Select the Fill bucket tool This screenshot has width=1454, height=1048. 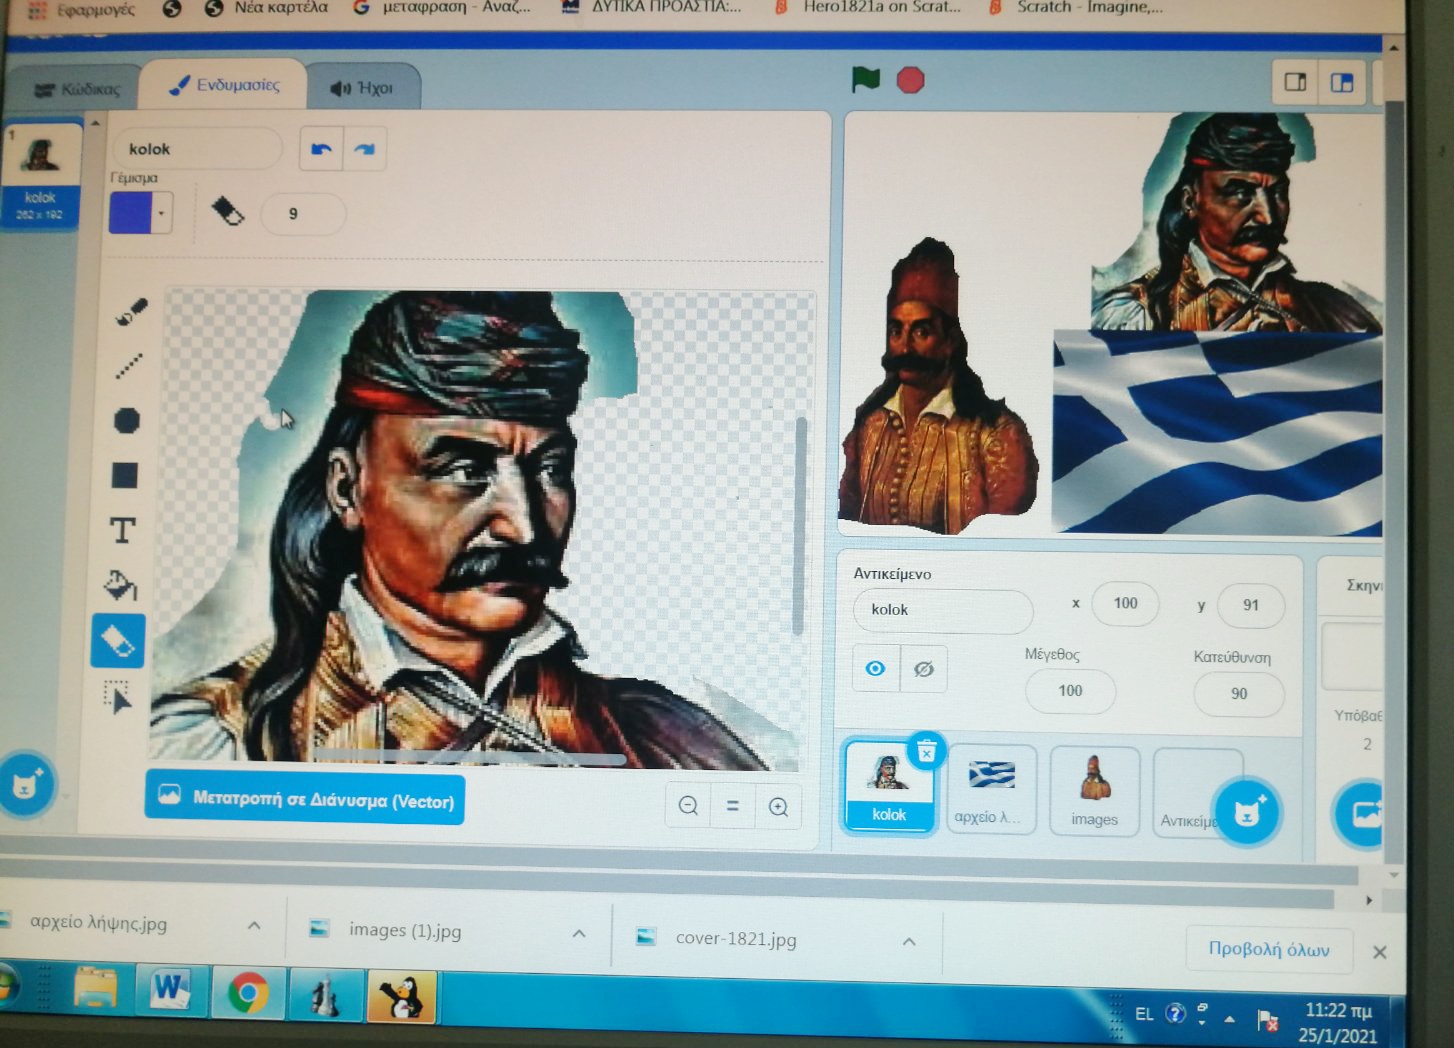pos(120,585)
